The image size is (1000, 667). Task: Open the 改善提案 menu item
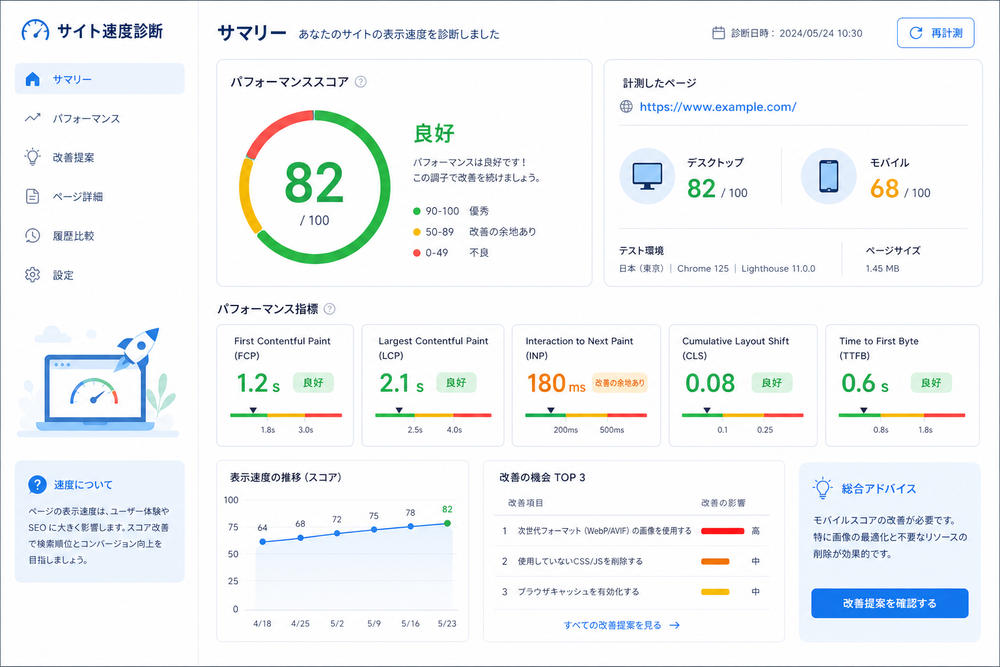(x=99, y=157)
